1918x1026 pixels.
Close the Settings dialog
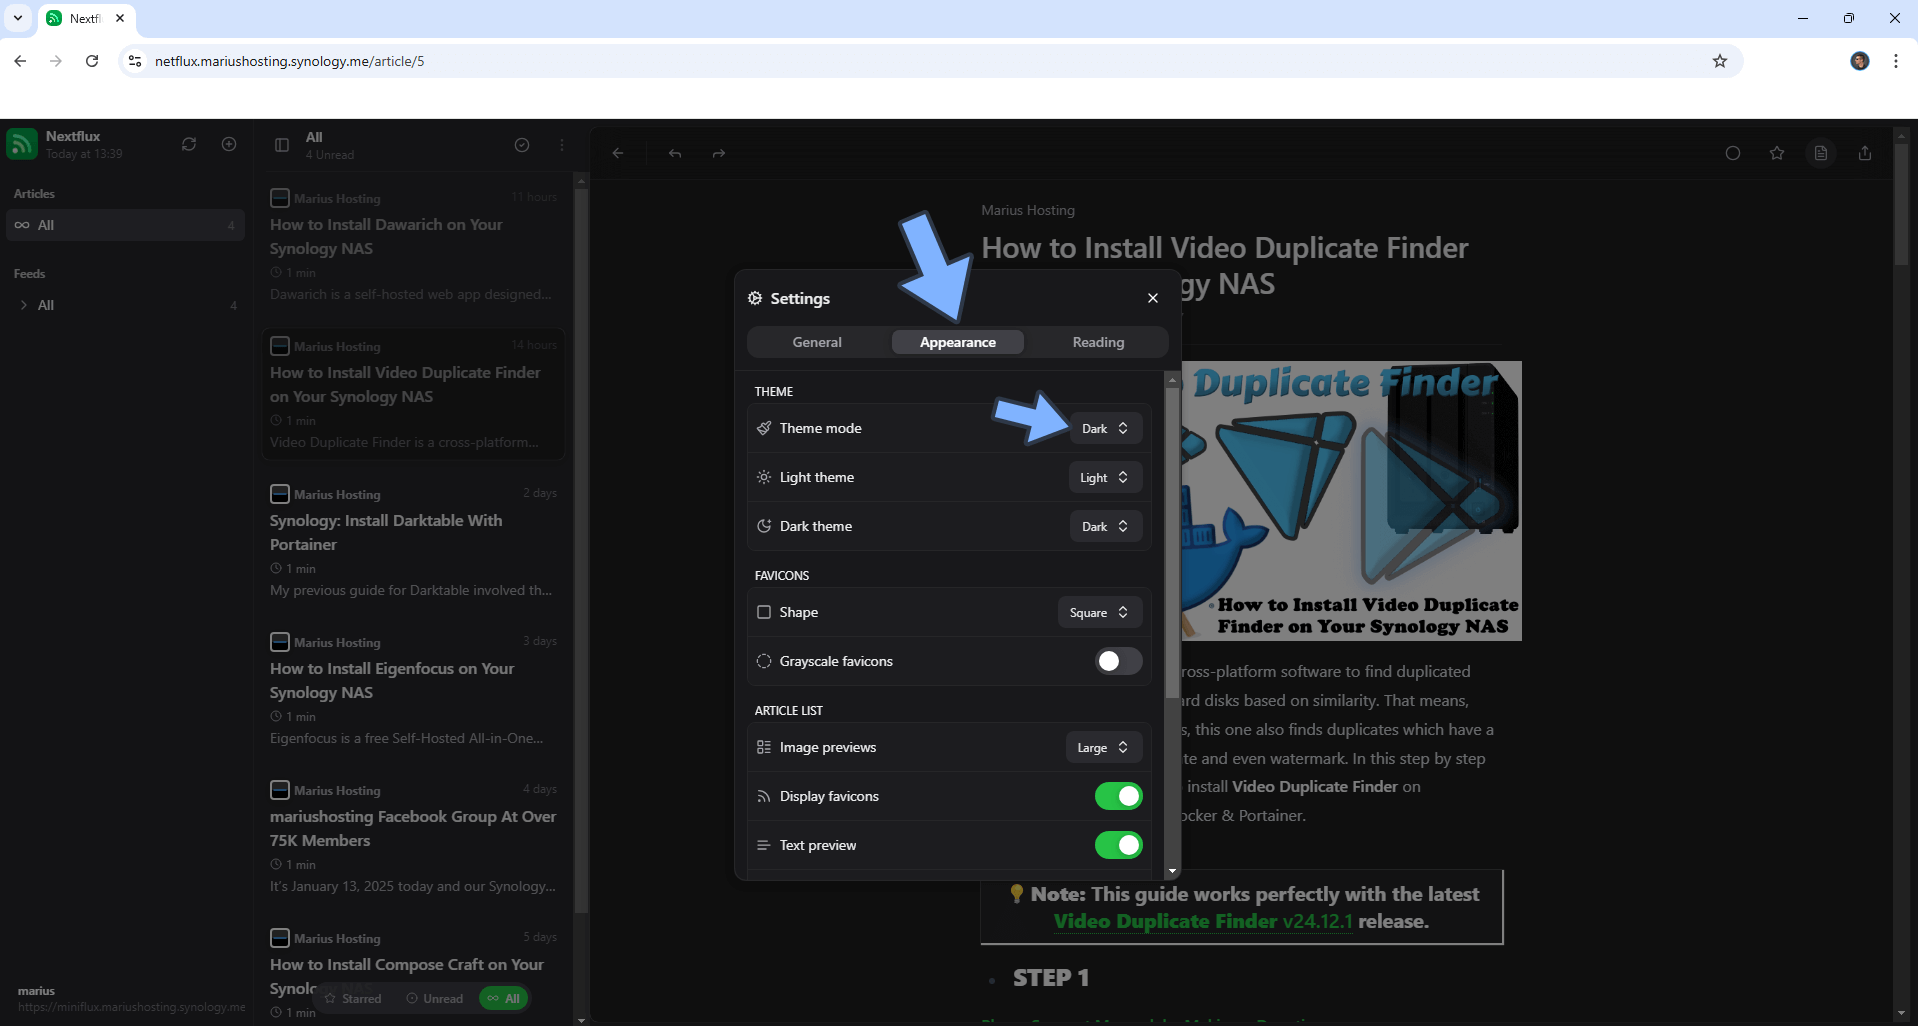[1153, 298]
